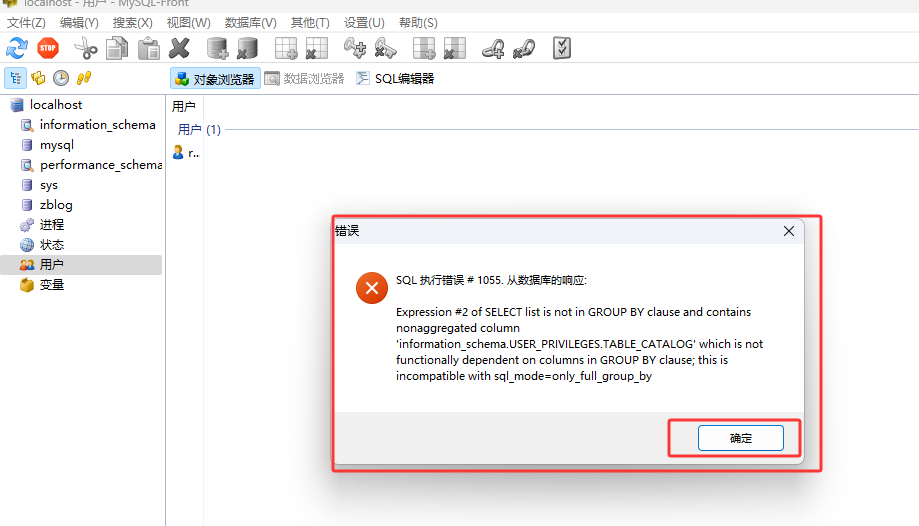
Task: Close the 错误 dialog with X
Action: tap(789, 231)
